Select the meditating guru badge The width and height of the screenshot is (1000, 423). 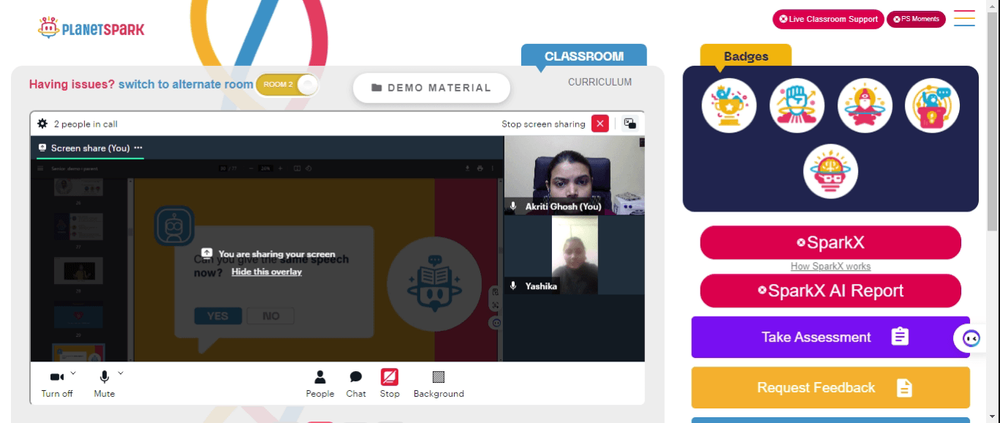click(864, 105)
